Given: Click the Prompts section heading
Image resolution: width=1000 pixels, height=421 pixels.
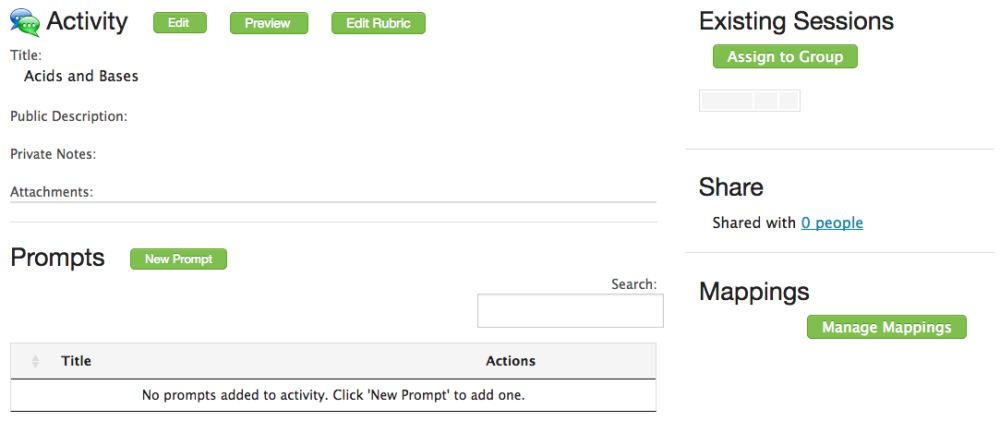Looking at the screenshot, I should 57,257.
